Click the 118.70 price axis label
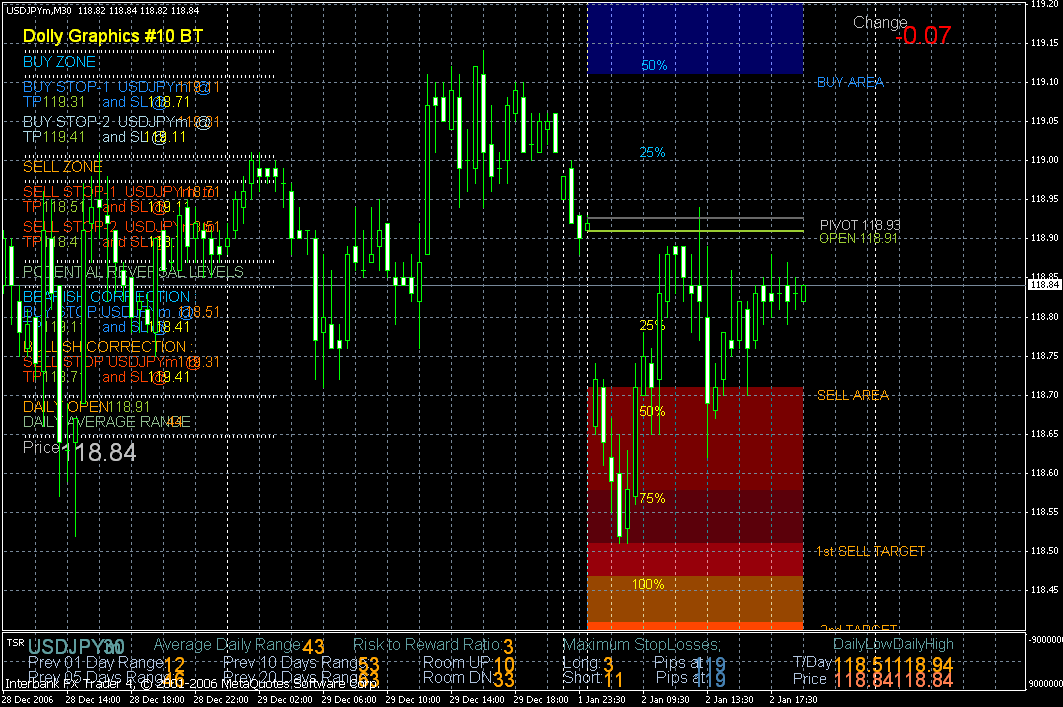 [x=1045, y=395]
